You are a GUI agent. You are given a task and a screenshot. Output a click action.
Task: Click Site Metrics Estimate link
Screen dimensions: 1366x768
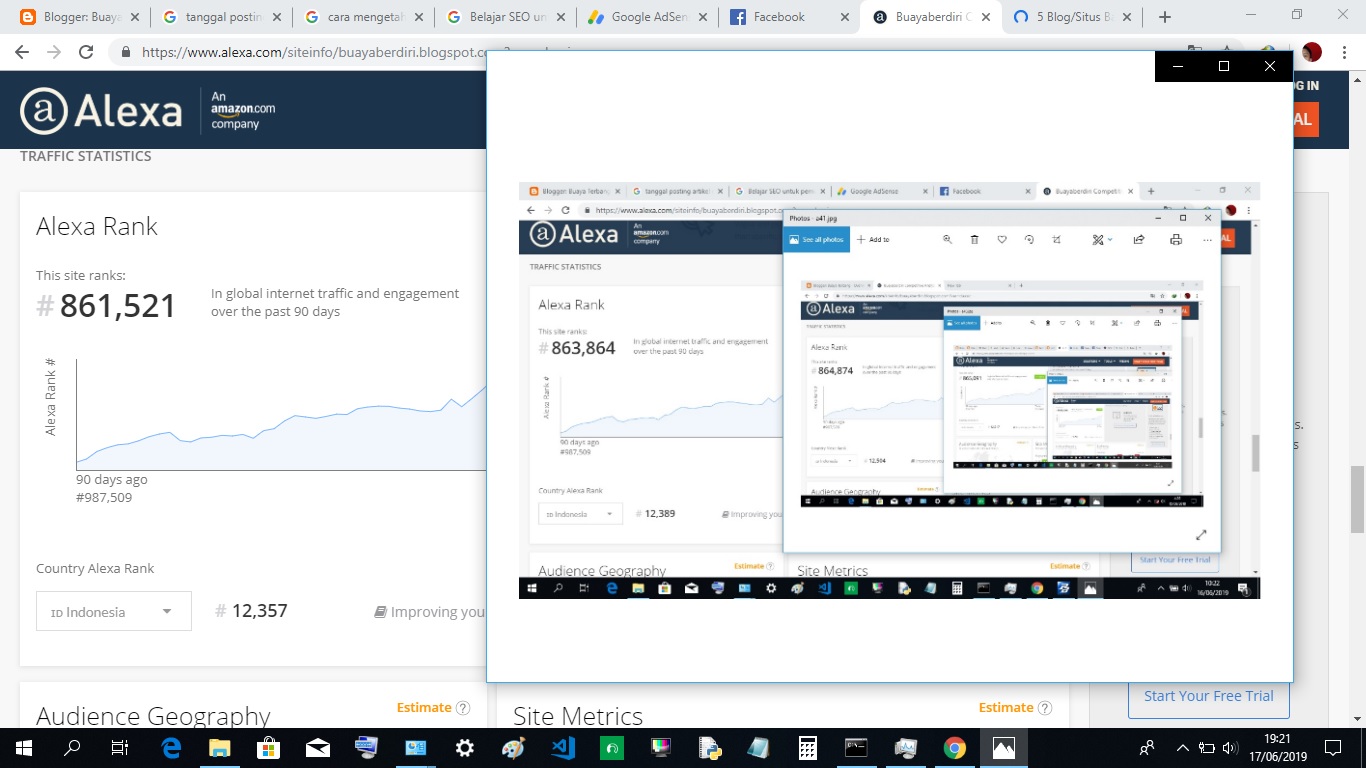1006,707
